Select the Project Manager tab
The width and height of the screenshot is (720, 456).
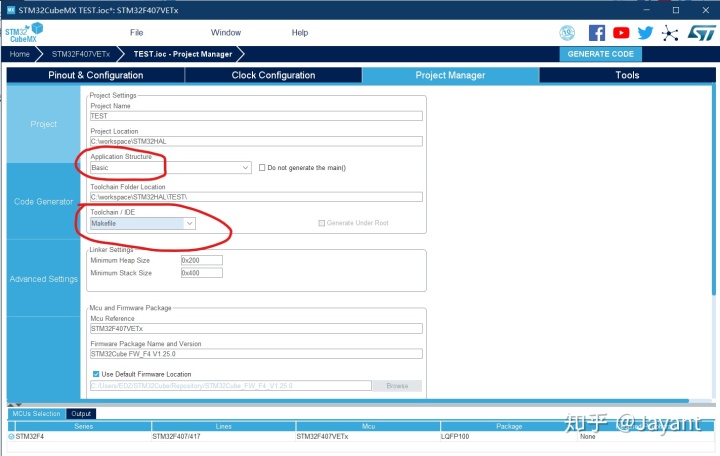coord(450,75)
